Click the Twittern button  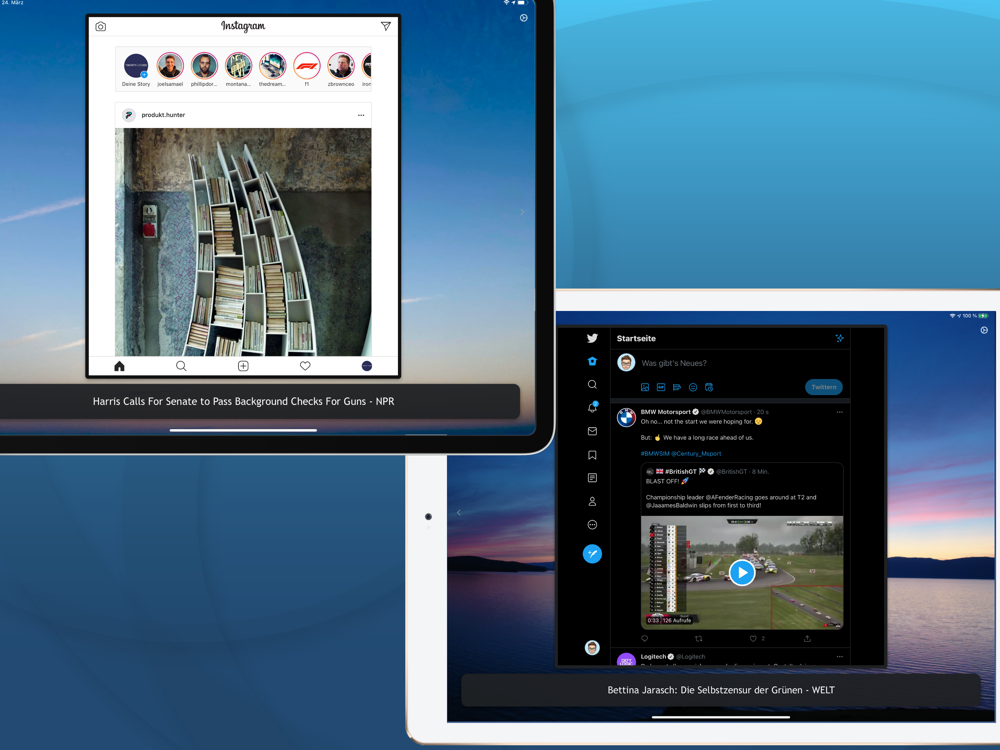(x=823, y=387)
